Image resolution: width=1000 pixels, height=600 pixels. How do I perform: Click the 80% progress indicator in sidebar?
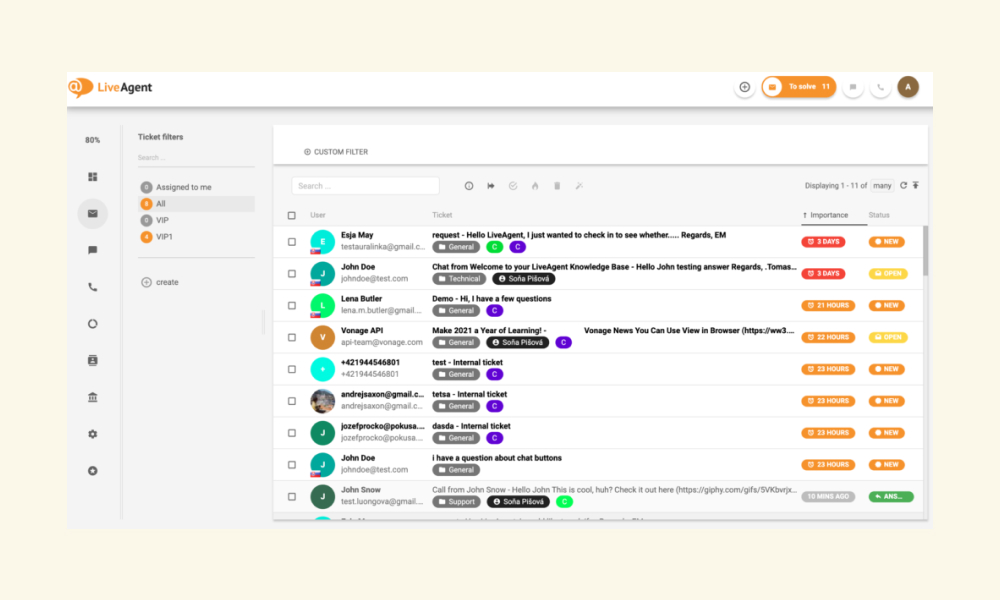[x=92, y=140]
